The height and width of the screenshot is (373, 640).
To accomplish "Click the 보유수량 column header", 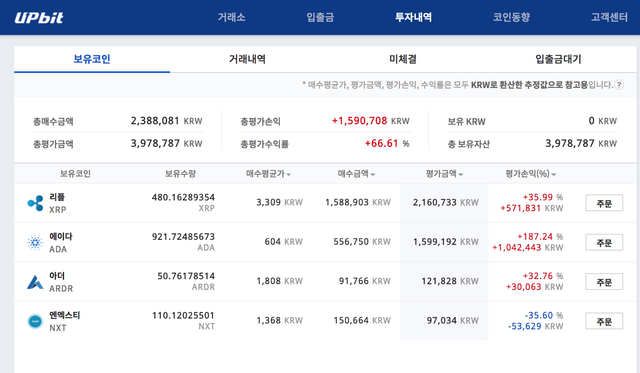I will point(180,174).
